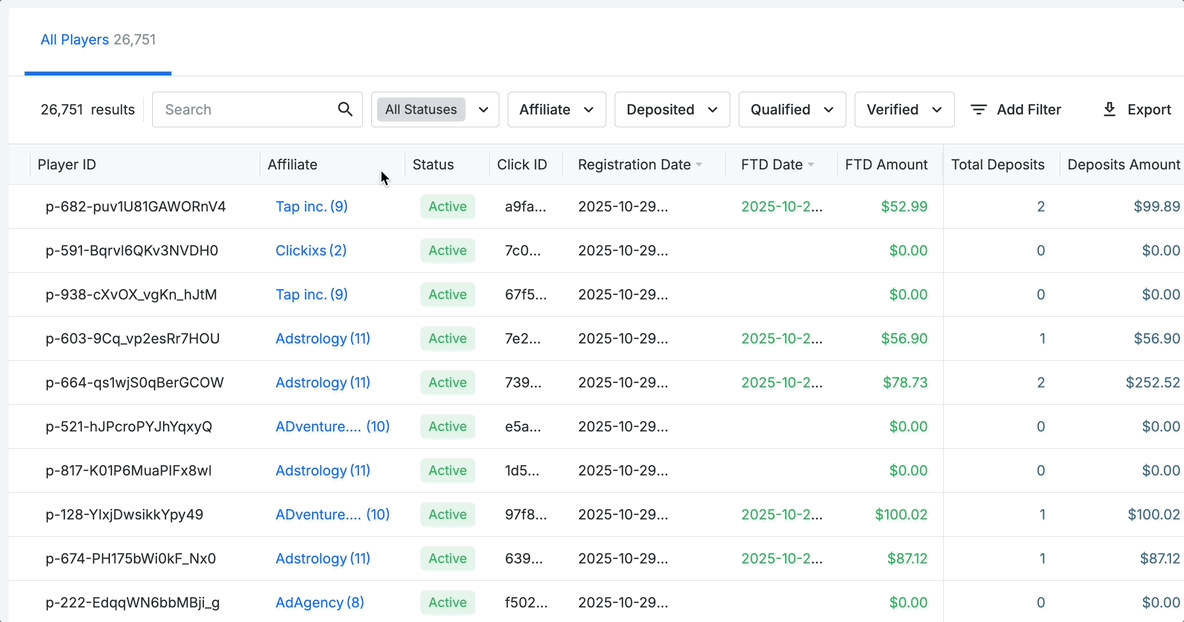
Task: Click the Add Filter lines icon
Action: click(979, 109)
